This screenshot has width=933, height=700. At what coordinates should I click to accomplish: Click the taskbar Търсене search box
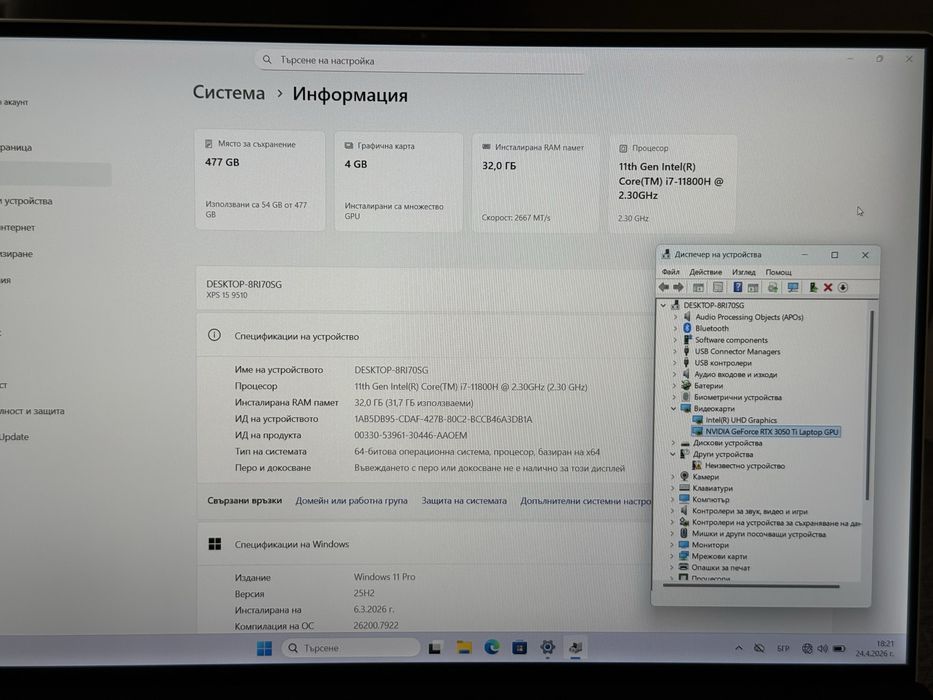pyautogui.click(x=350, y=648)
